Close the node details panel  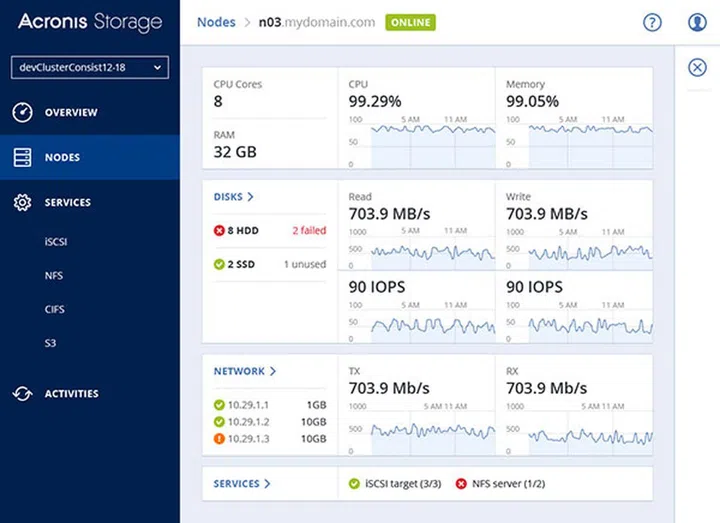point(698,67)
